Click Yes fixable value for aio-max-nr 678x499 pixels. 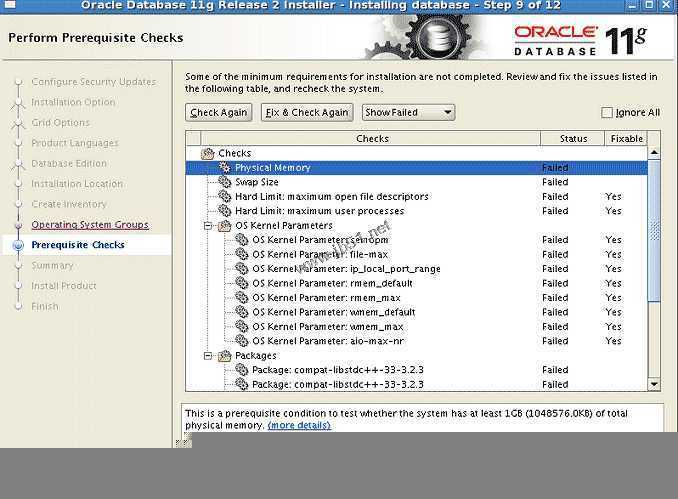(614, 341)
